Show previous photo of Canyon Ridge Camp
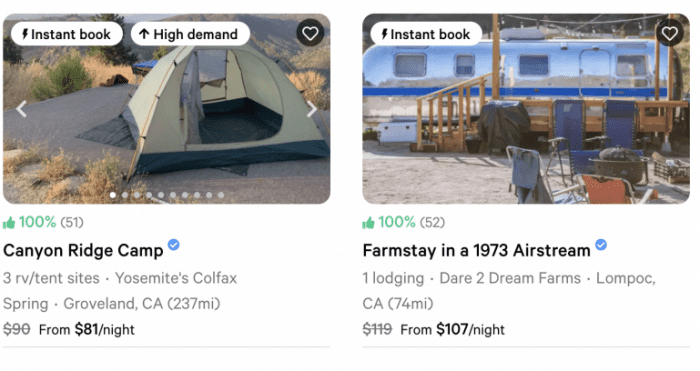This screenshot has height=371, width=700. click(21, 109)
